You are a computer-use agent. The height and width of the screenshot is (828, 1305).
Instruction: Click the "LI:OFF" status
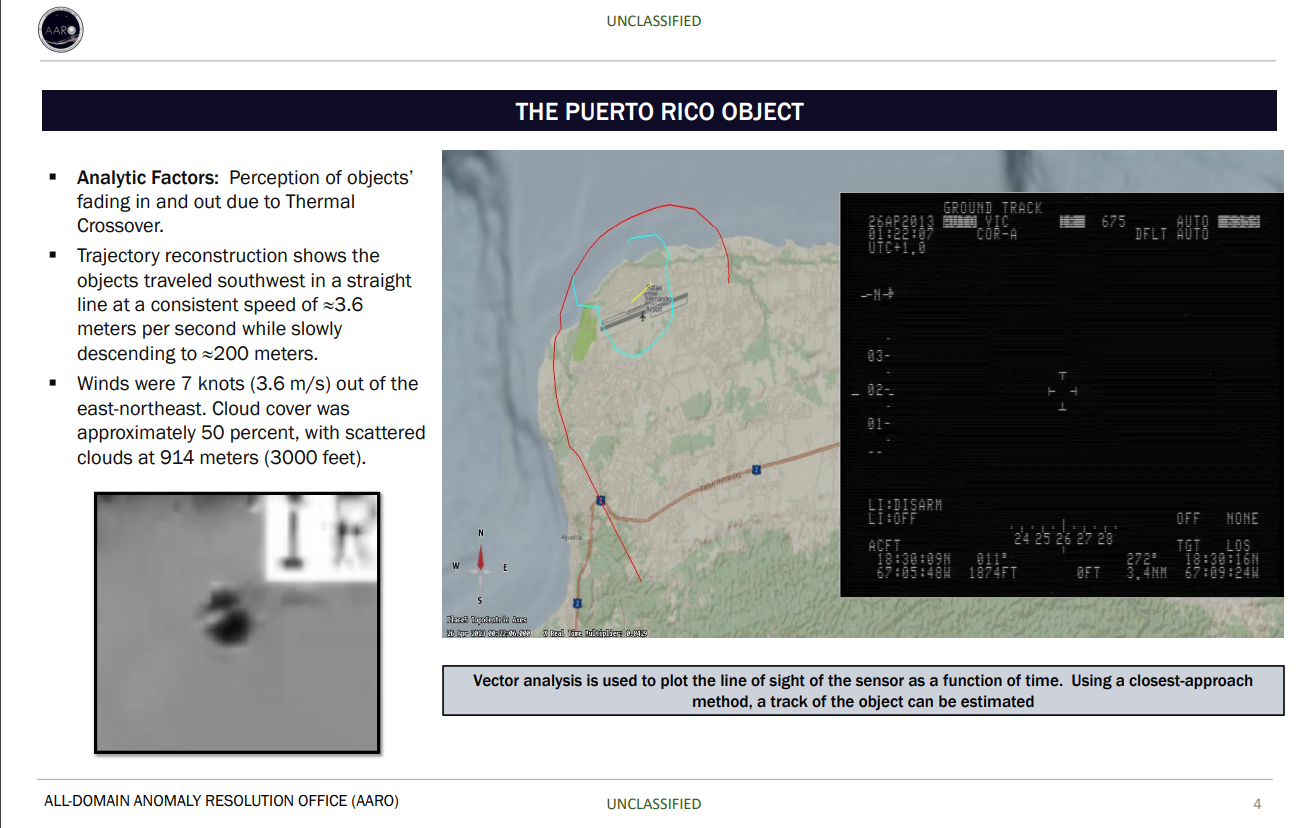893,518
